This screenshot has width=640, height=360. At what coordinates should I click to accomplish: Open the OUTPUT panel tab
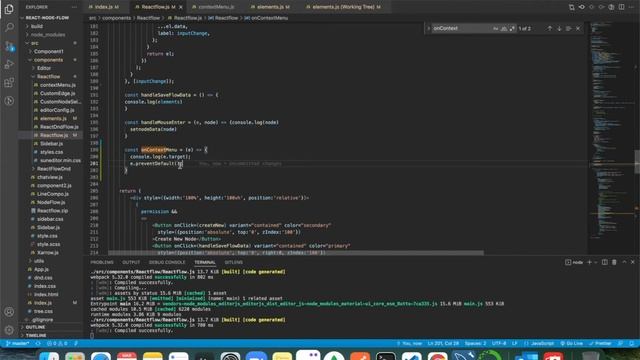coord(131,262)
